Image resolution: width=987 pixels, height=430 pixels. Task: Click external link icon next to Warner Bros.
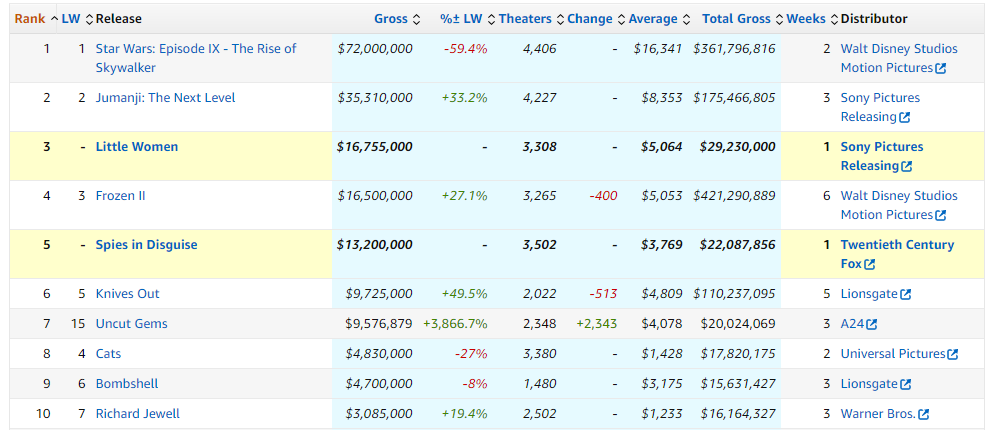click(x=923, y=414)
